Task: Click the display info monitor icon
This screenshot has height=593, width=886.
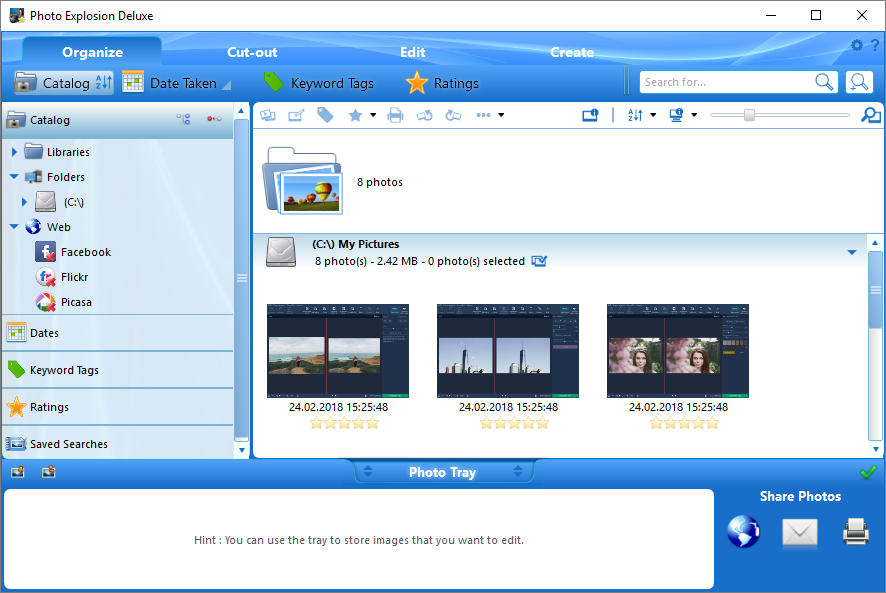Action: [676, 115]
